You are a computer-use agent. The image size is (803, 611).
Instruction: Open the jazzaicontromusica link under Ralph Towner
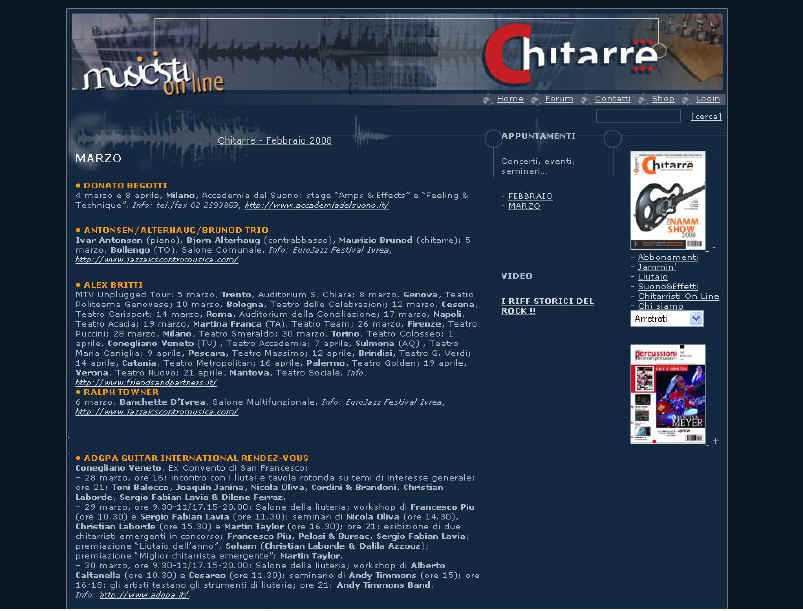pos(157,411)
